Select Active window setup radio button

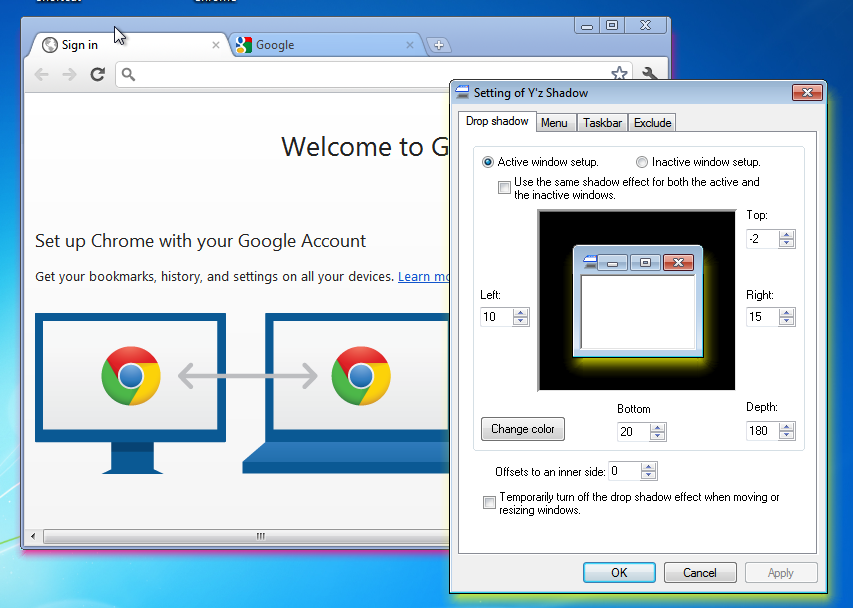pos(488,162)
